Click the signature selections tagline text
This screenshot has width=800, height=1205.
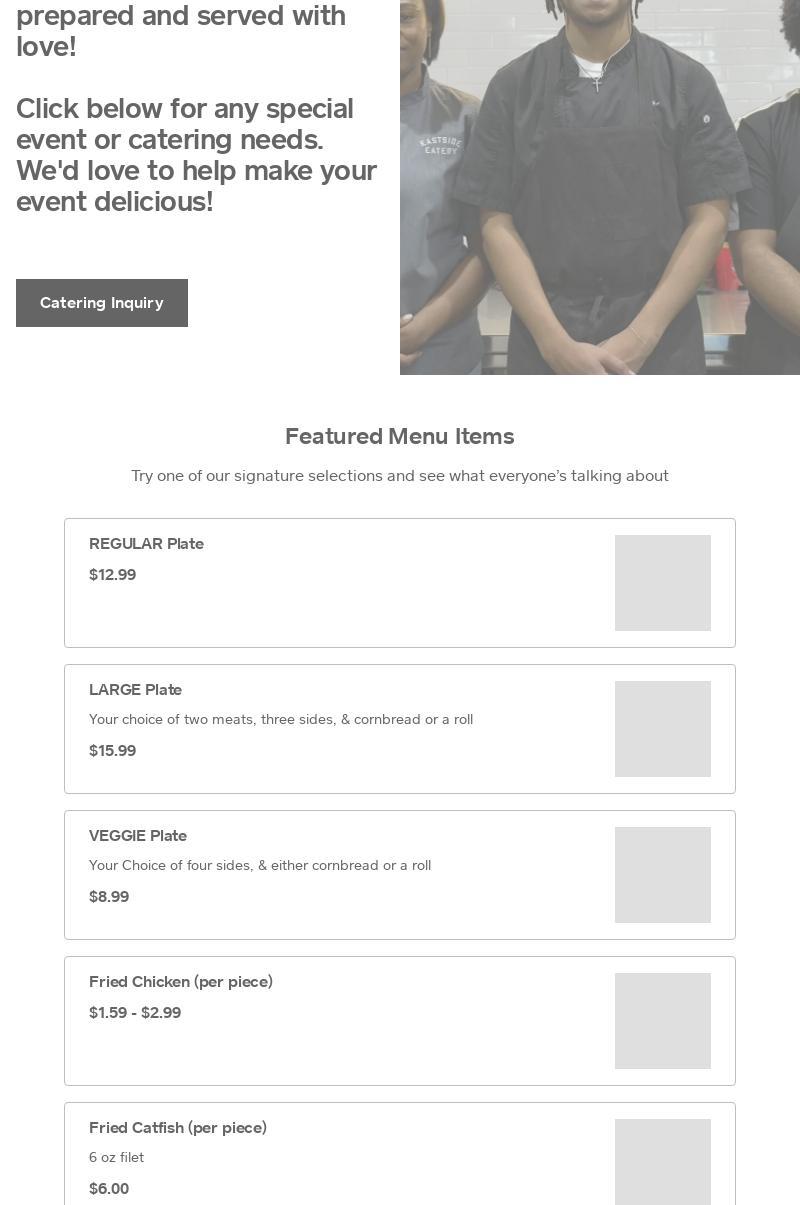[x=399, y=475]
